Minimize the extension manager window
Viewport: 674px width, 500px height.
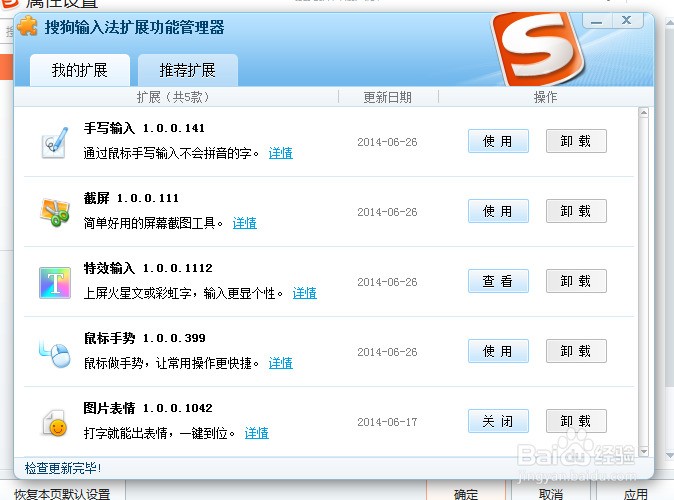(597, 21)
